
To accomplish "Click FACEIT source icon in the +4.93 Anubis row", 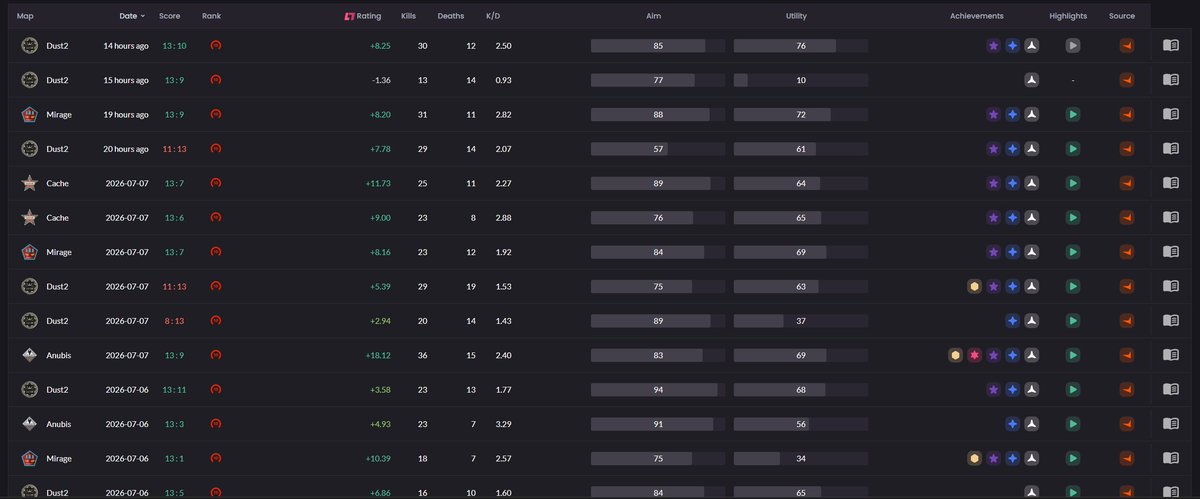I will [1126, 424].
